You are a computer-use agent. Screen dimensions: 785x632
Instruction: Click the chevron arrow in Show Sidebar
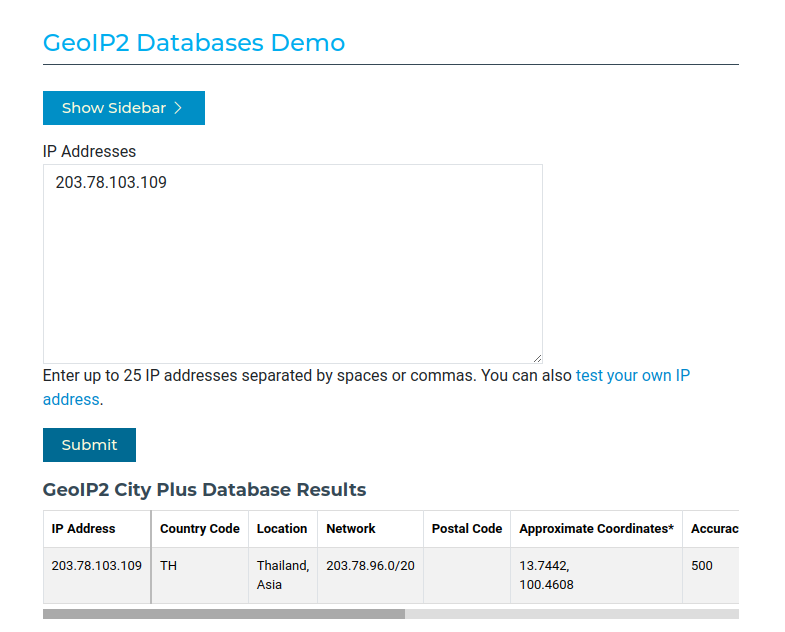tap(179, 108)
